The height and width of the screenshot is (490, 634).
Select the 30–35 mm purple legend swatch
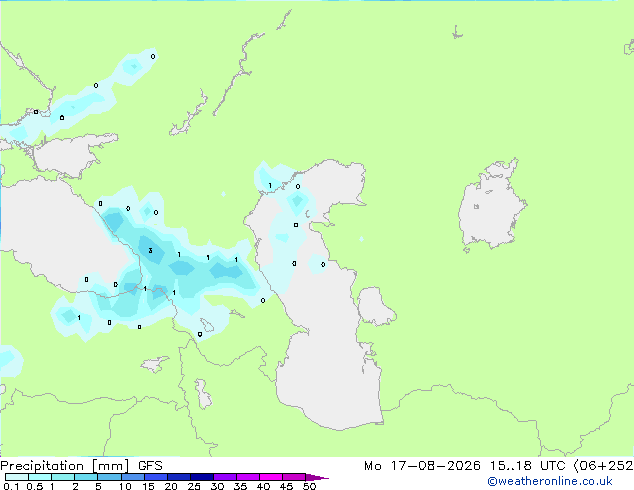point(224,477)
